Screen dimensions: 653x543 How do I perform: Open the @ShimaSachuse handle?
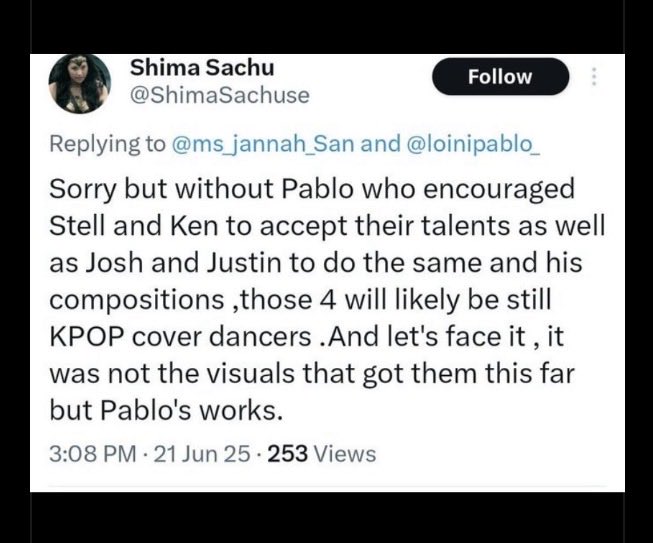click(220, 95)
